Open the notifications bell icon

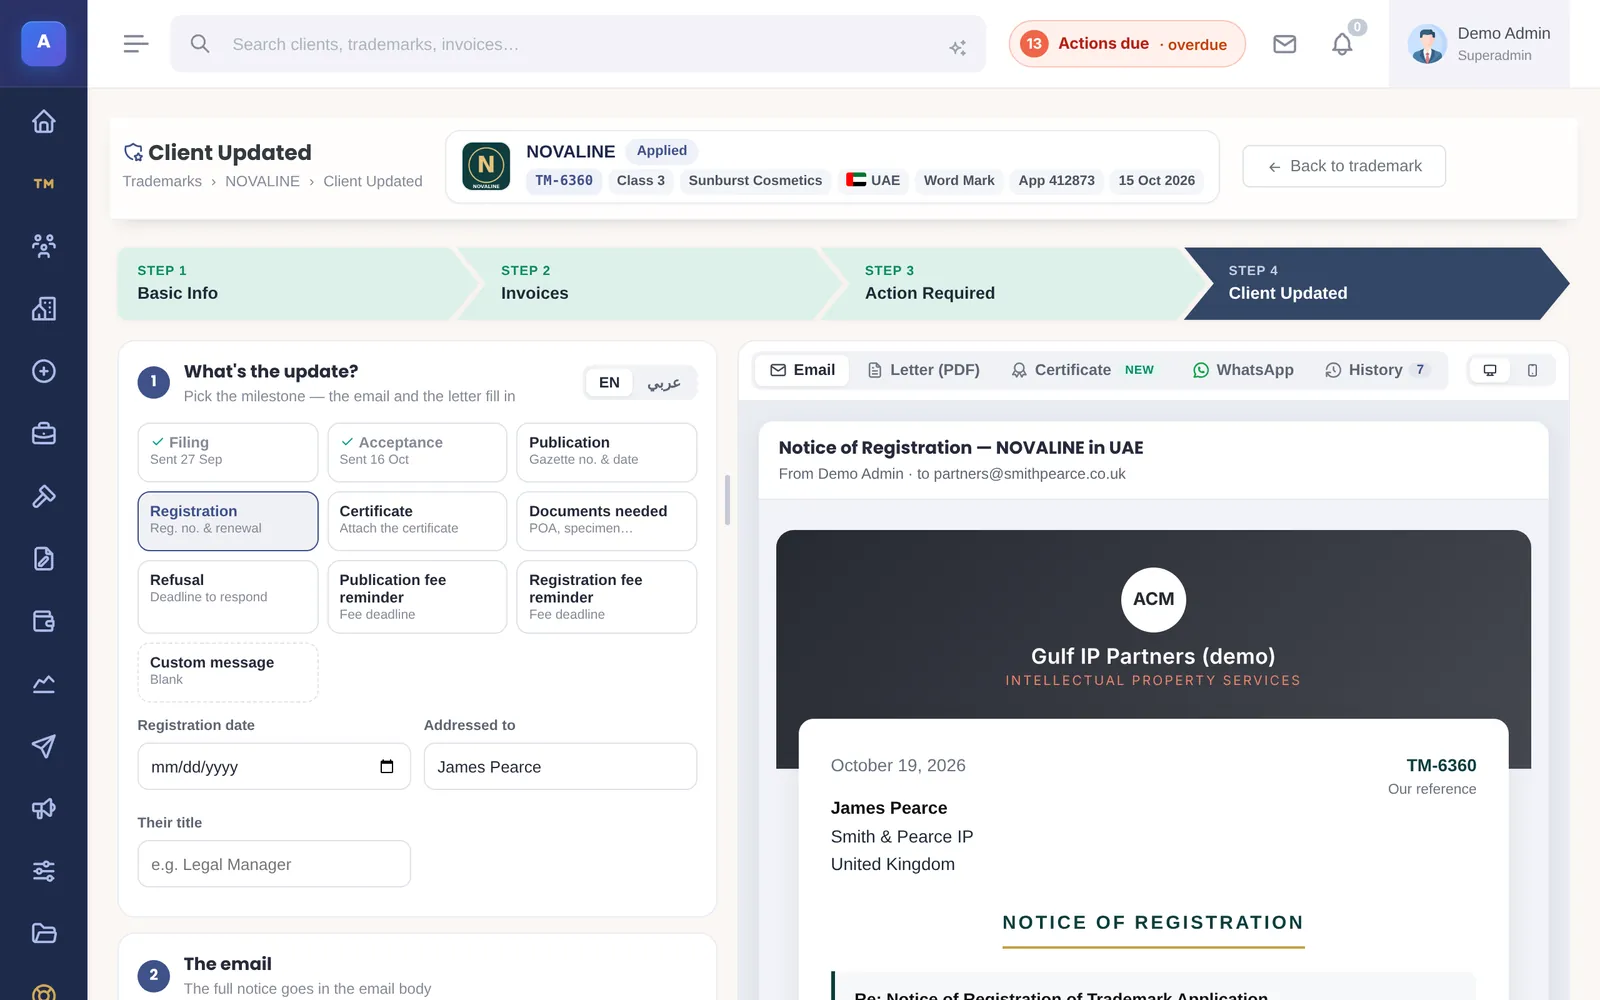click(x=1342, y=44)
